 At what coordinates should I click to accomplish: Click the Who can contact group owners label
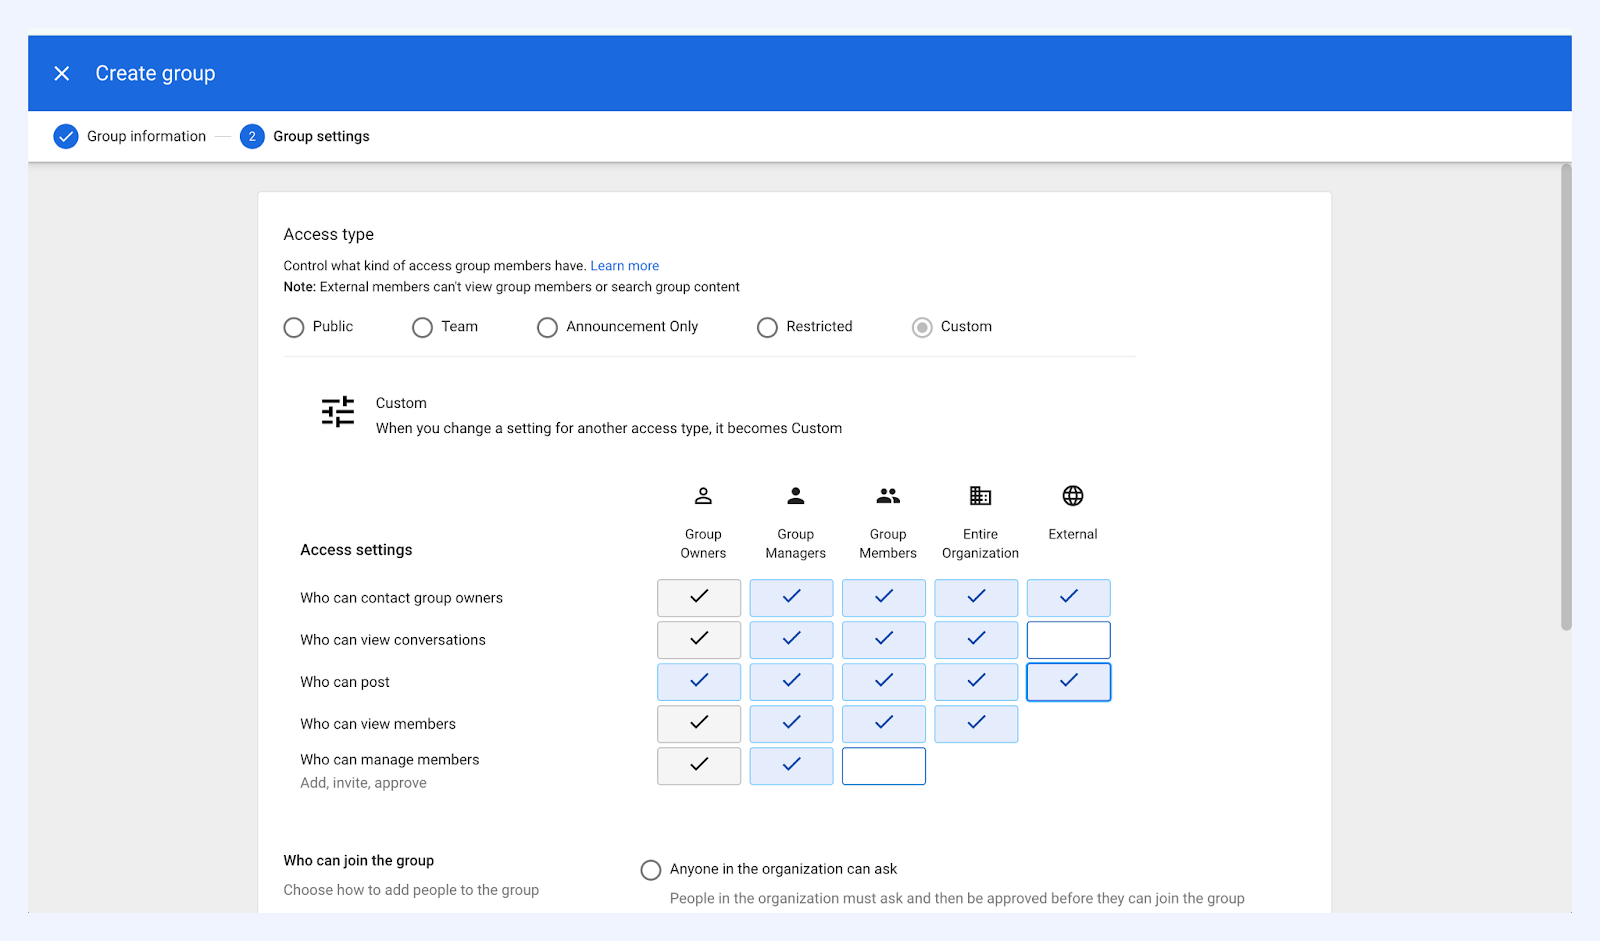pyautogui.click(x=402, y=598)
